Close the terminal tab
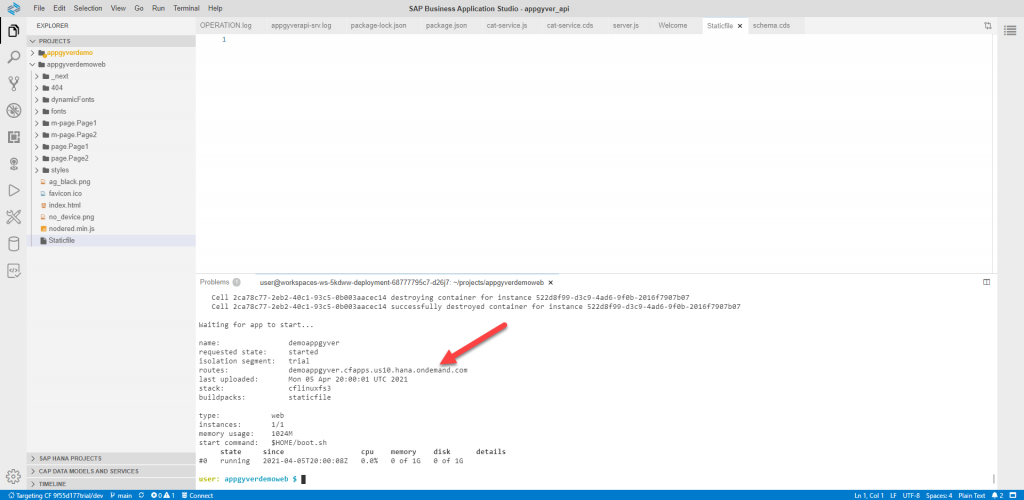Viewport: 1024px width, 500px height. 551,283
